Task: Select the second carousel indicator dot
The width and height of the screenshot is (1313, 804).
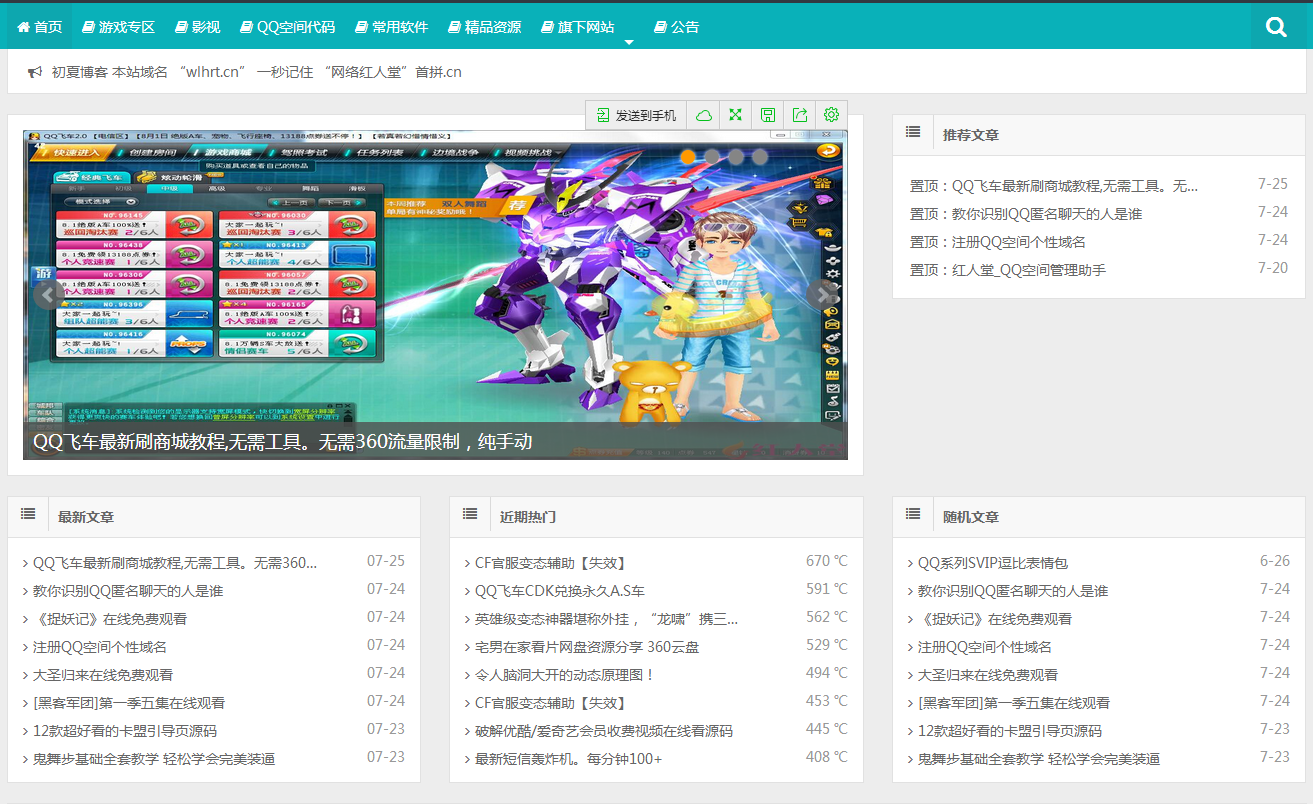Action: pyautogui.click(x=712, y=156)
